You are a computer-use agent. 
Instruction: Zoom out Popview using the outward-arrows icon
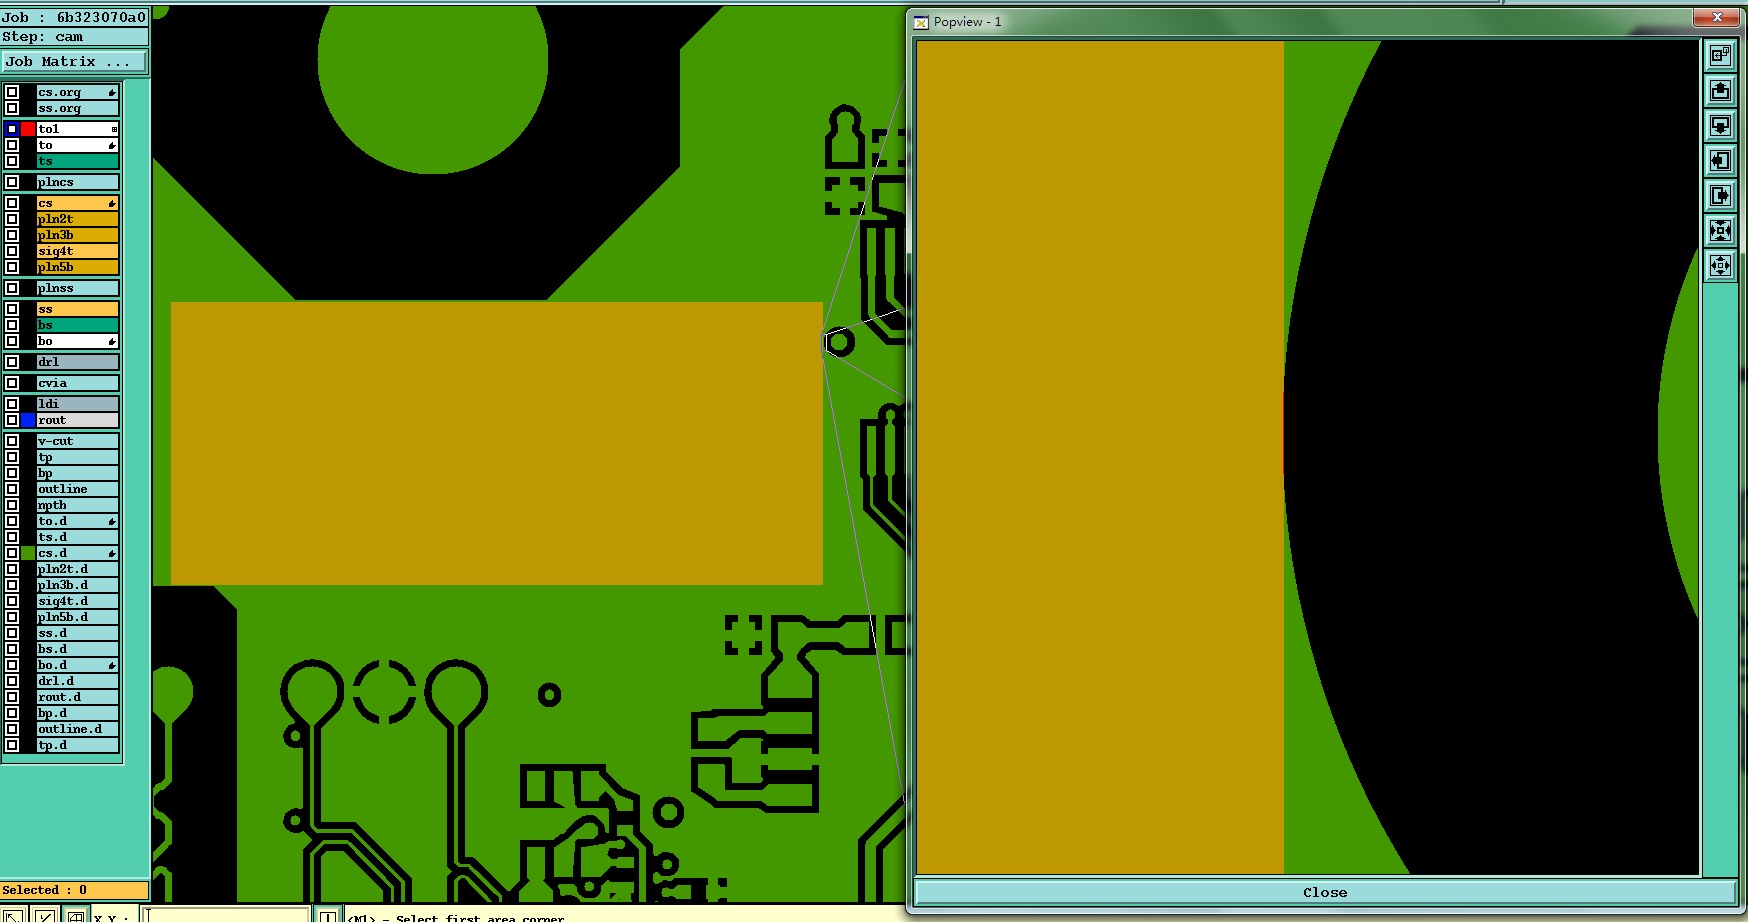point(1720,266)
